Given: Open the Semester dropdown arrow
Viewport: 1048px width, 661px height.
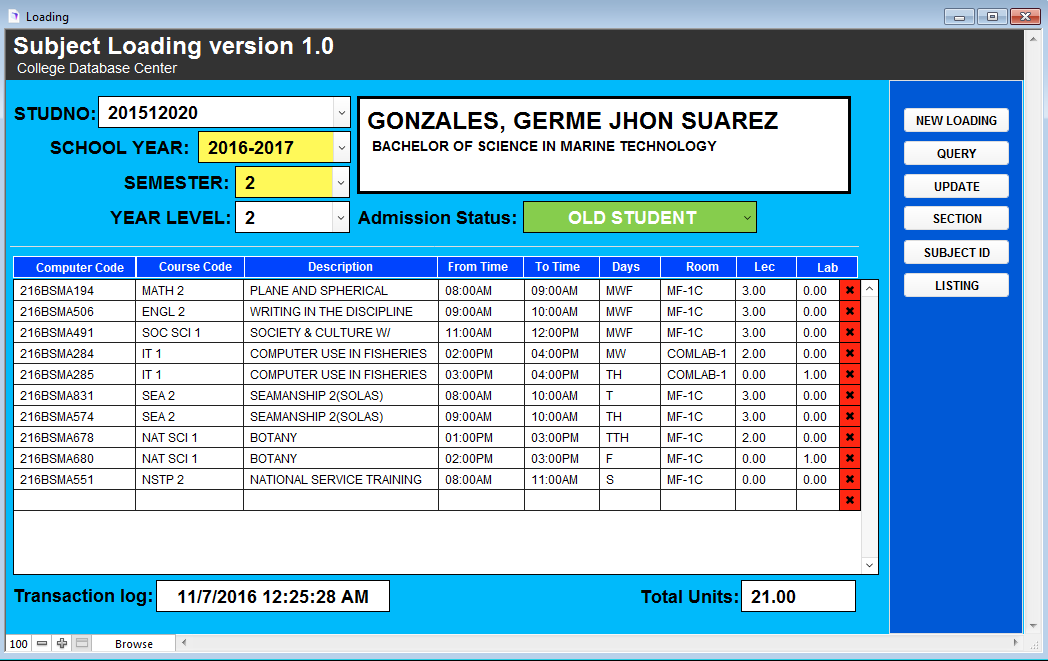Looking at the screenshot, I should point(341,183).
